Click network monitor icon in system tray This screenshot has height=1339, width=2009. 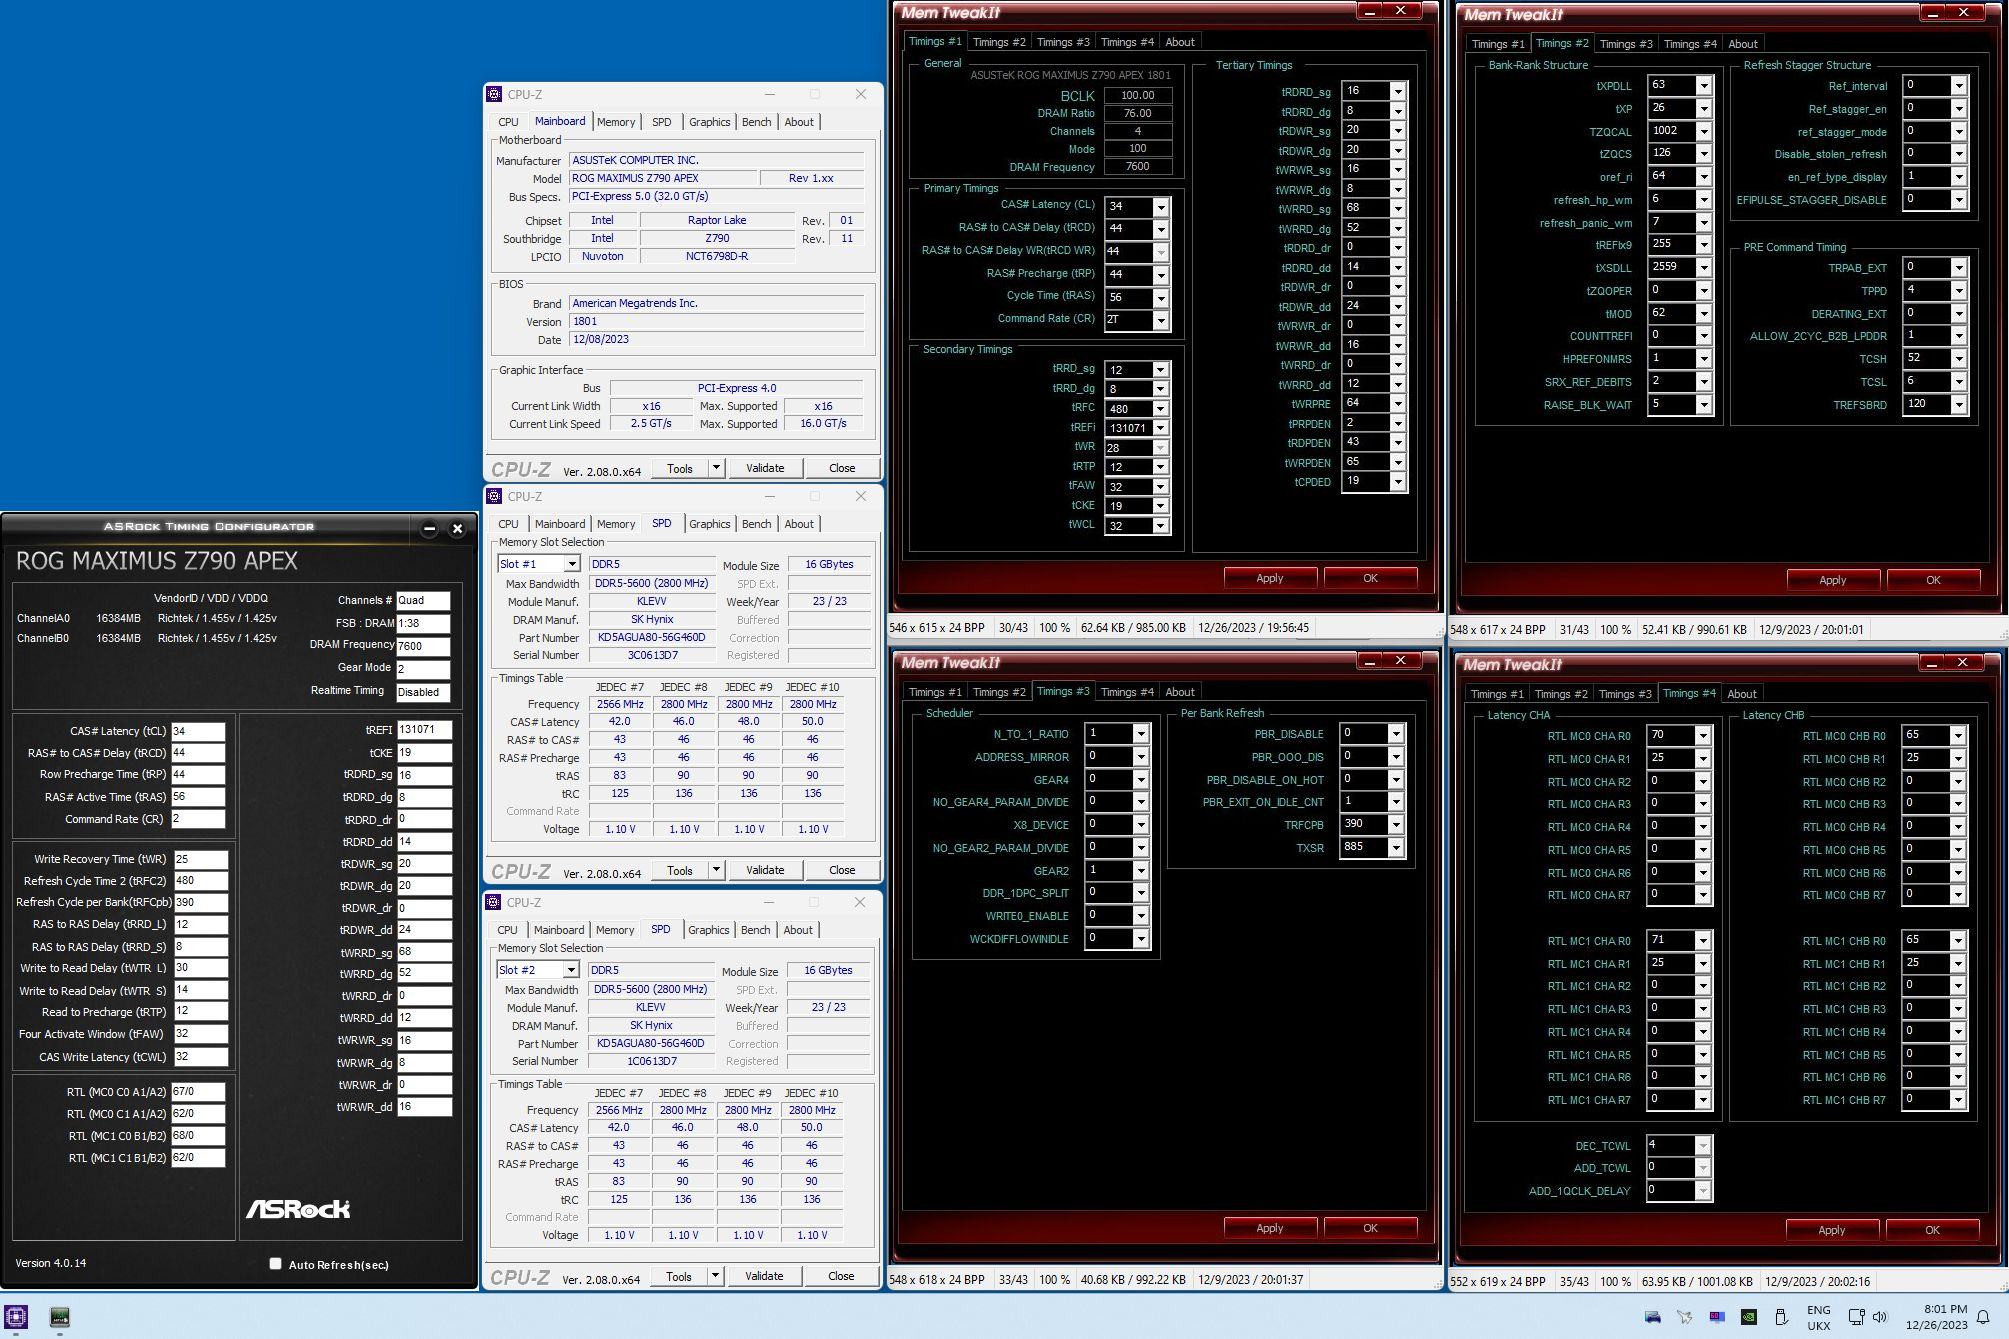(1857, 1317)
